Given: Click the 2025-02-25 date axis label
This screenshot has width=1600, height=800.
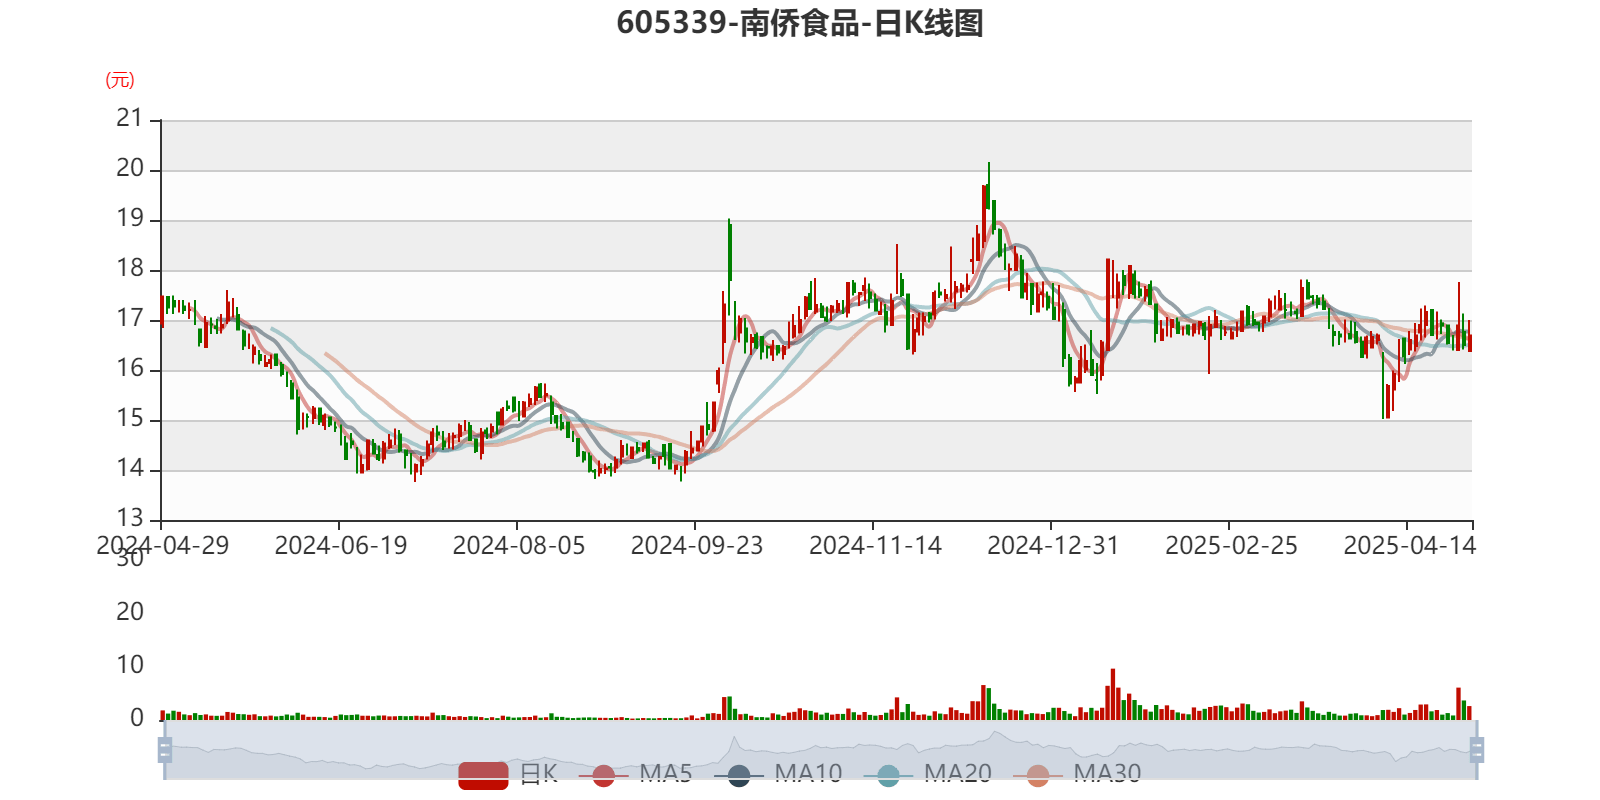Looking at the screenshot, I should [x=1231, y=546].
